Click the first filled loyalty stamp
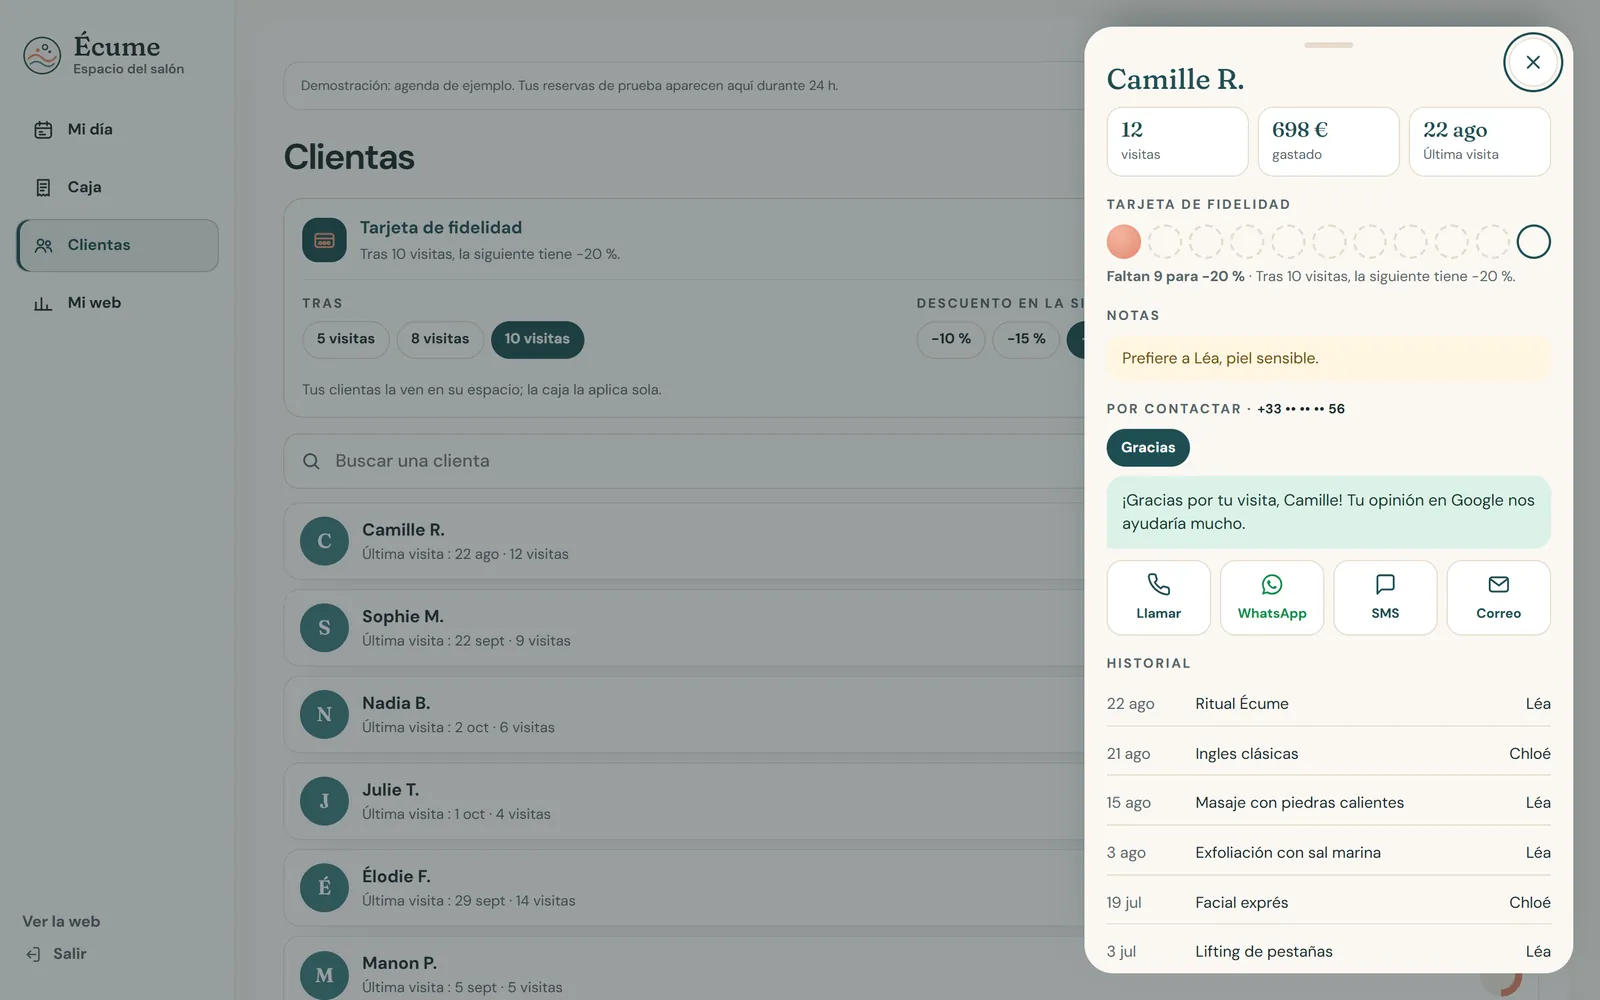The image size is (1600, 1000). [x=1124, y=242]
